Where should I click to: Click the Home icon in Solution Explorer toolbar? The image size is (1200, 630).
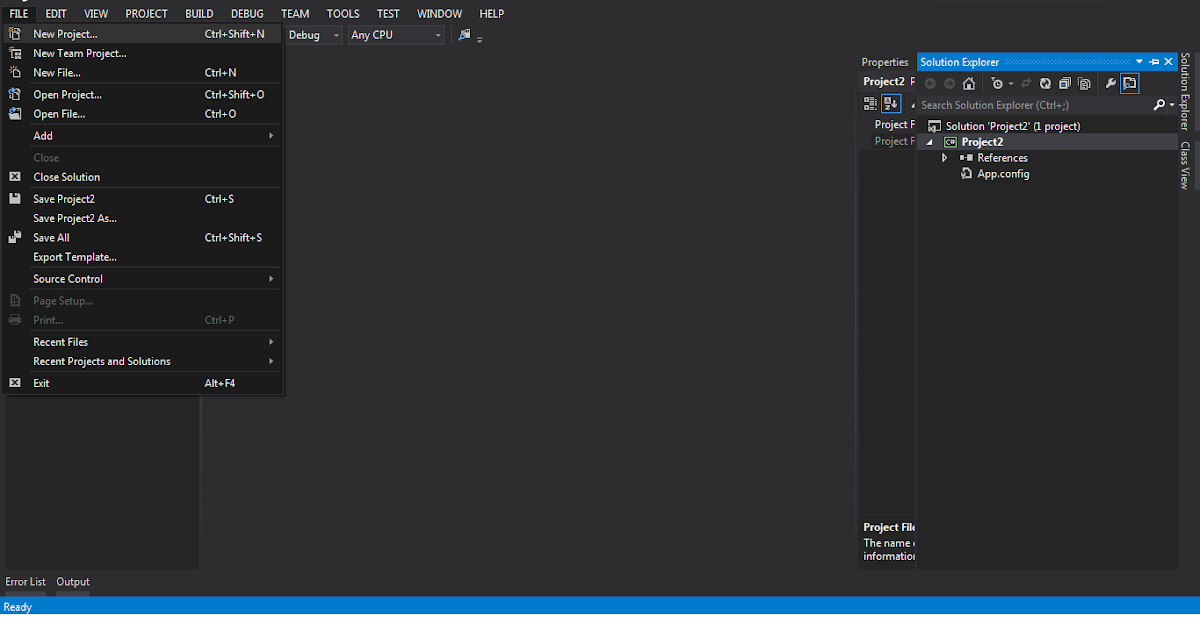click(968, 83)
